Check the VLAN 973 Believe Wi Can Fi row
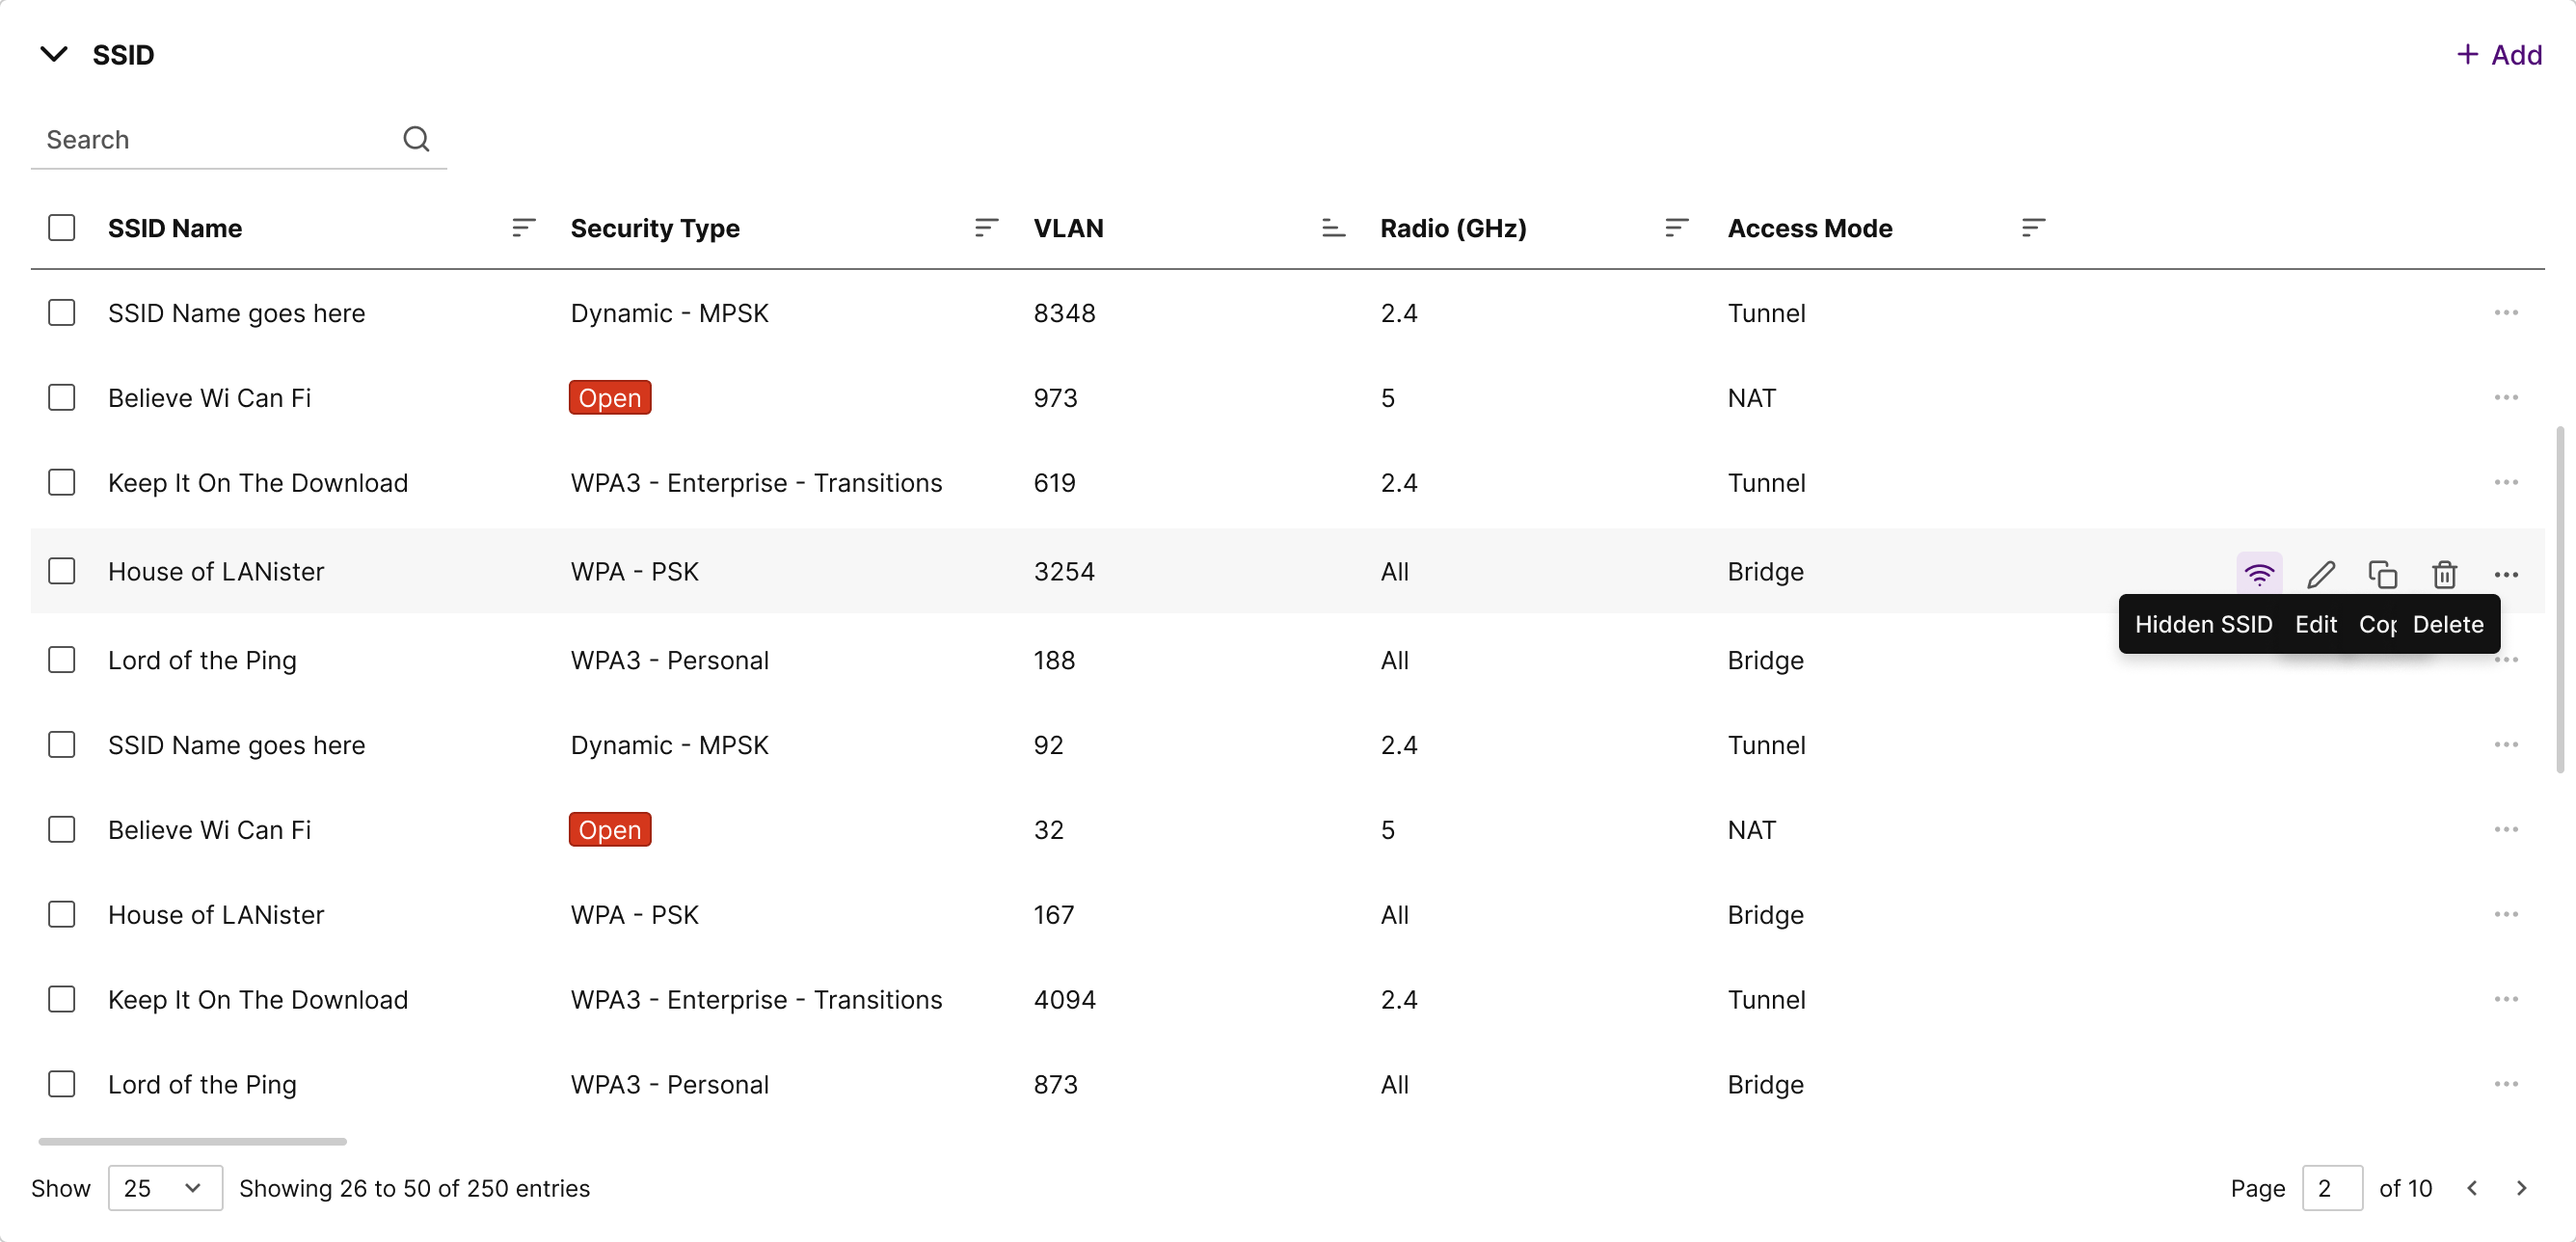The width and height of the screenshot is (2576, 1242). (62, 398)
